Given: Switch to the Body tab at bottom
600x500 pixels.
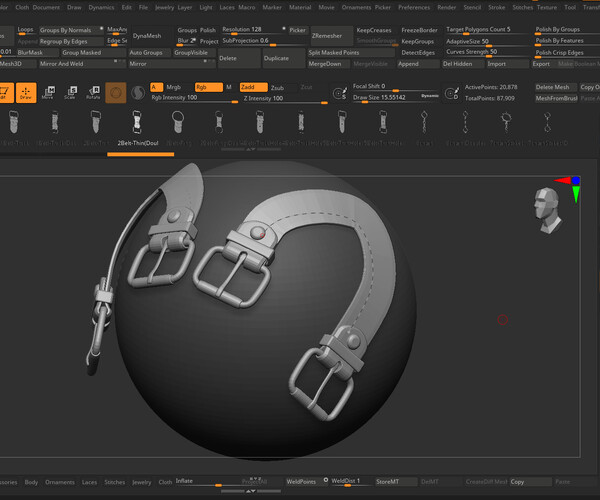Looking at the screenshot, I should (31, 482).
